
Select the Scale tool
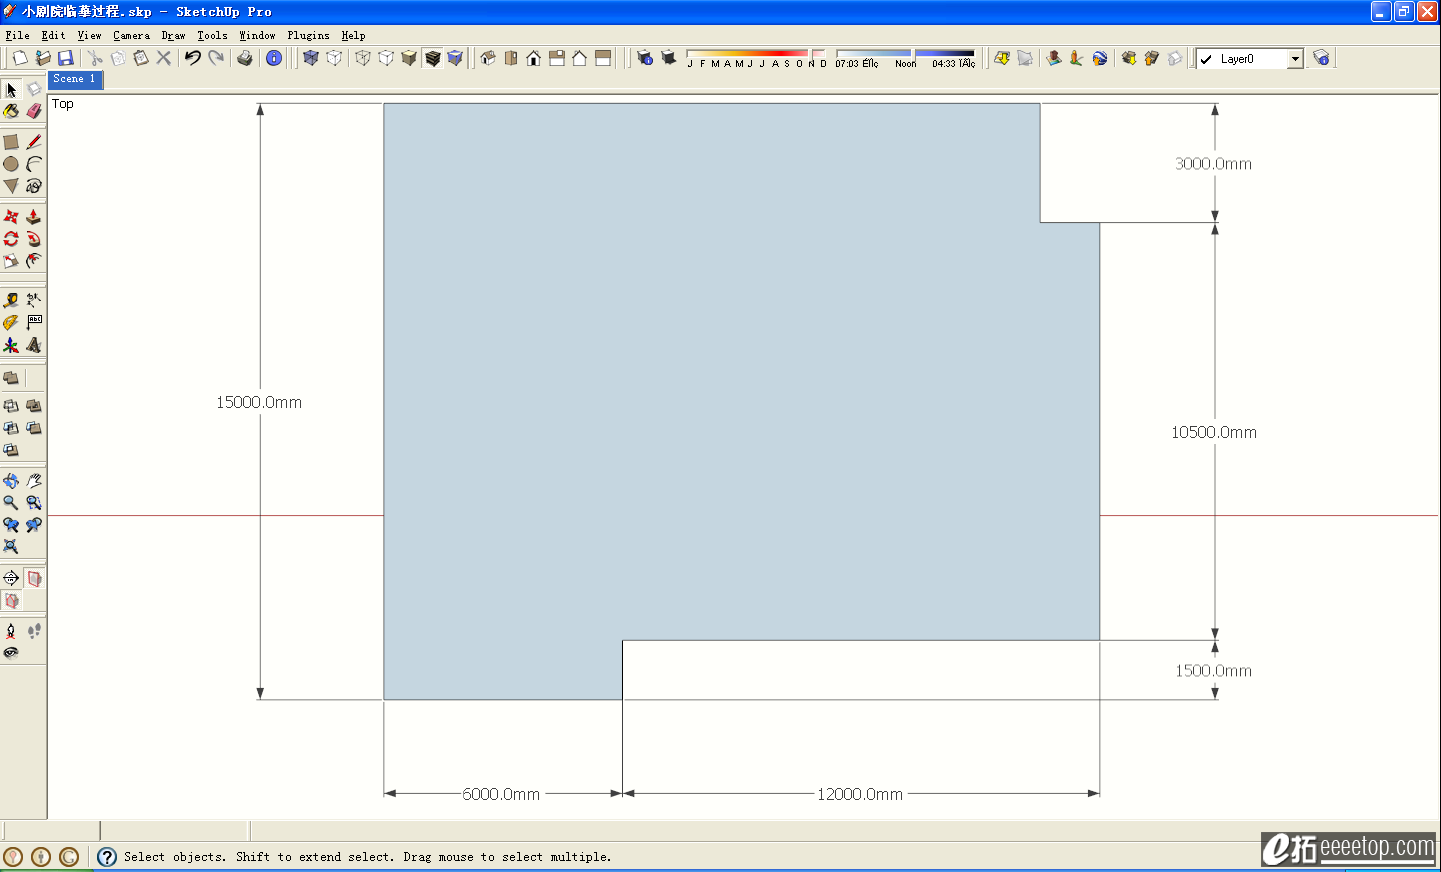coord(11,261)
